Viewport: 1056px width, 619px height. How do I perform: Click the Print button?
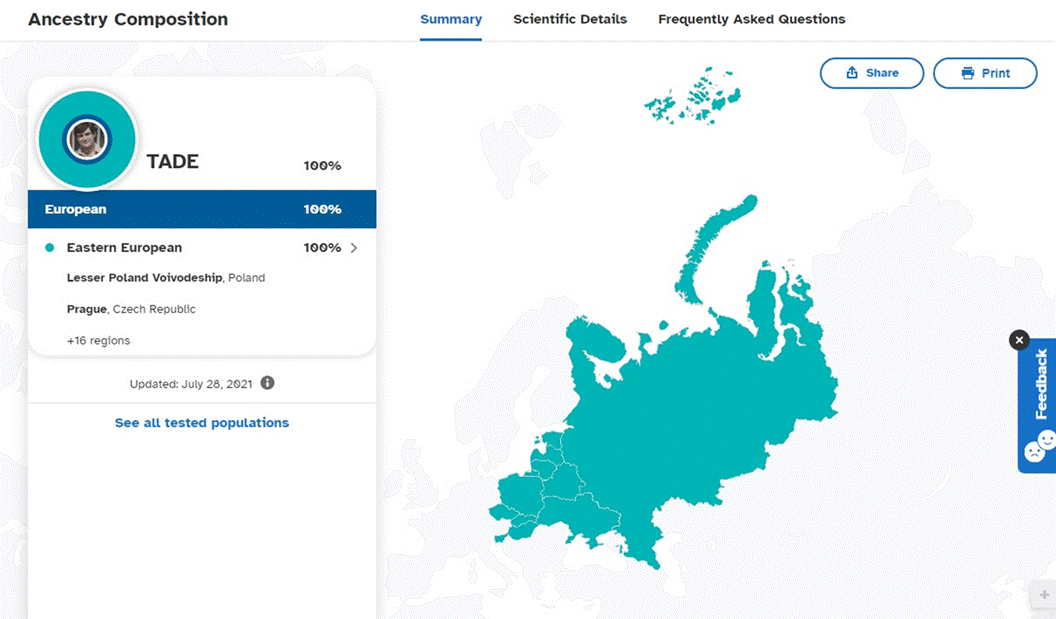coord(985,73)
